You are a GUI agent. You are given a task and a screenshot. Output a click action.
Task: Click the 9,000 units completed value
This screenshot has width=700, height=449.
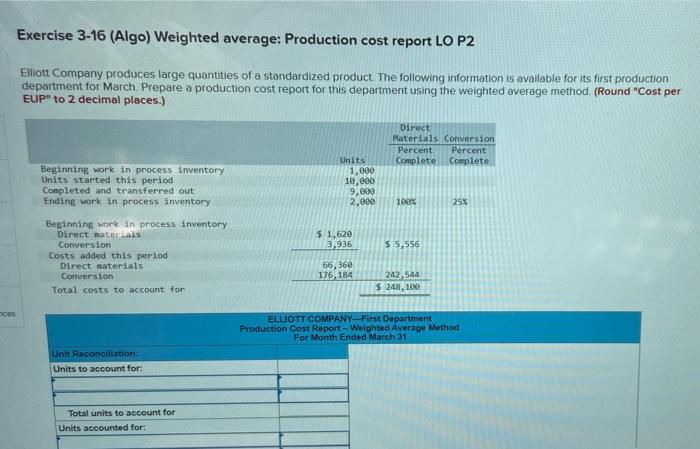pyautogui.click(x=362, y=191)
